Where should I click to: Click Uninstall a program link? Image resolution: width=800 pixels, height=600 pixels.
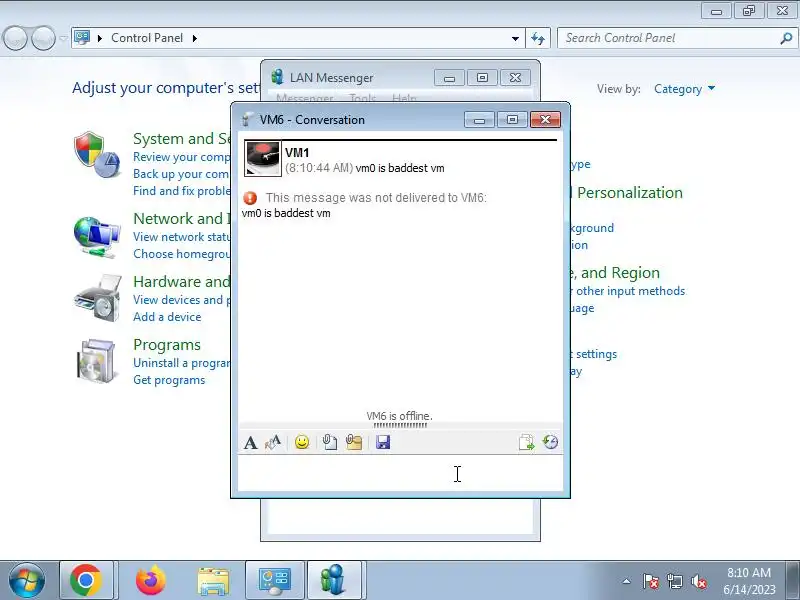coord(182,363)
